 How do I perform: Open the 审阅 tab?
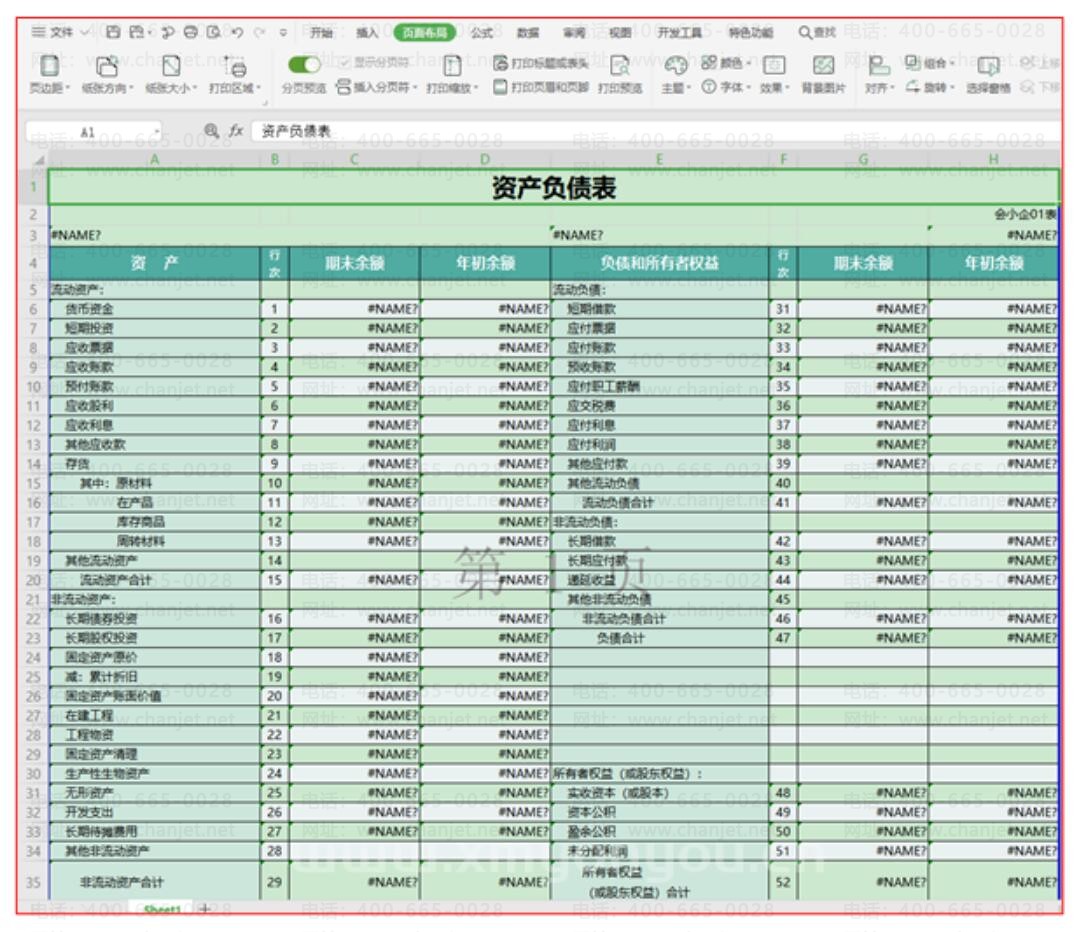573,32
